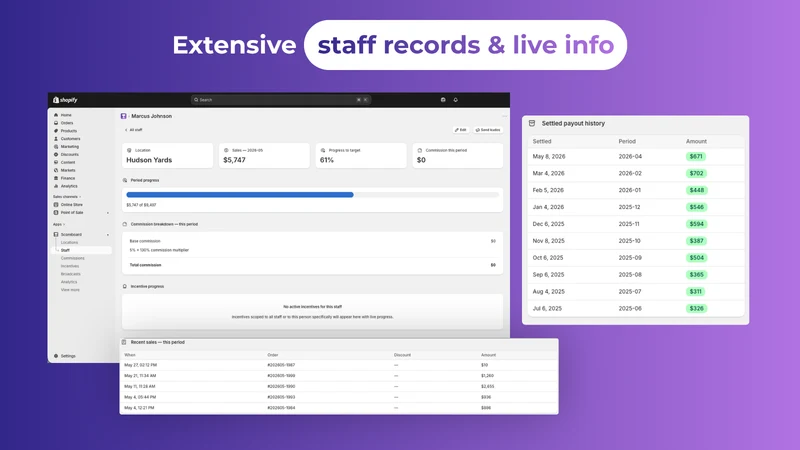The height and width of the screenshot is (450, 800).
Task: Click the Finance sidebar icon
Action: tap(56, 178)
